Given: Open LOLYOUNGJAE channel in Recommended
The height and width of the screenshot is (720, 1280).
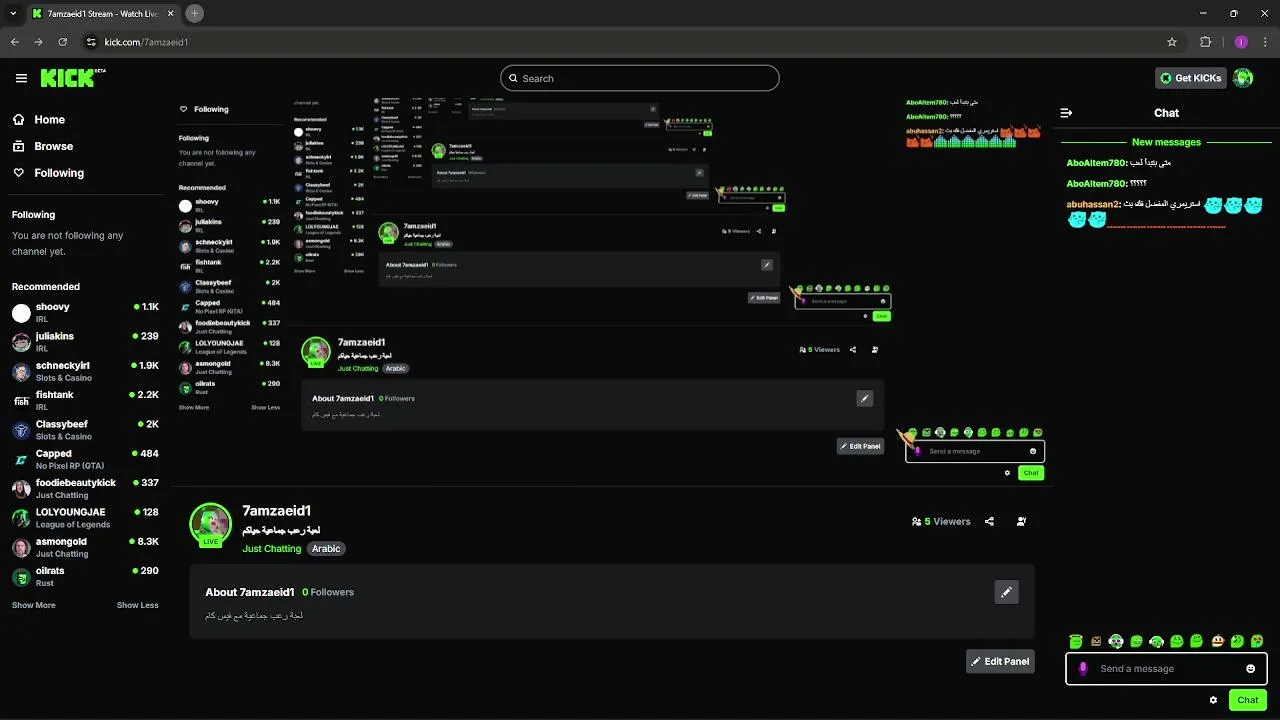Looking at the screenshot, I should pos(85,518).
